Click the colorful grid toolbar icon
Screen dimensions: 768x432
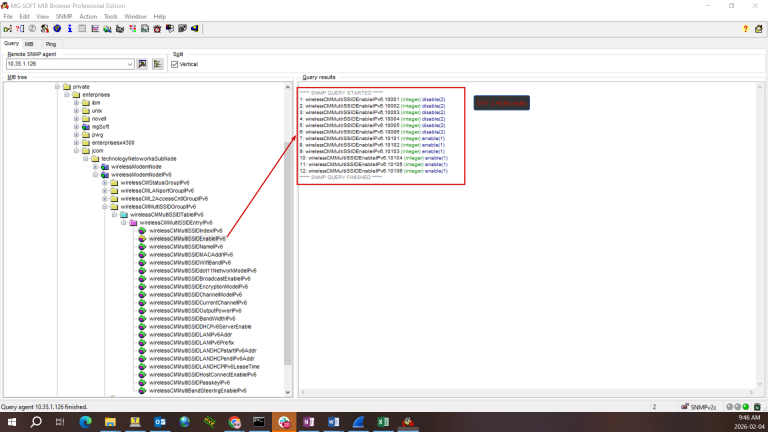132,29
